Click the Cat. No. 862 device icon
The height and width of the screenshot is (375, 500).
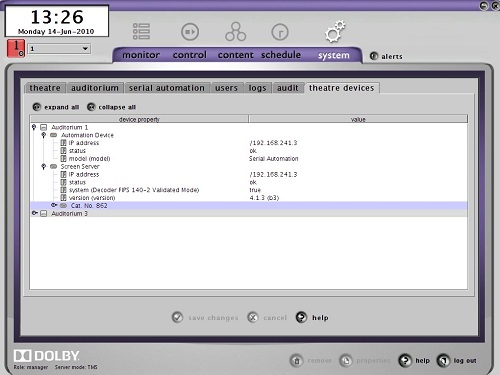coord(63,205)
